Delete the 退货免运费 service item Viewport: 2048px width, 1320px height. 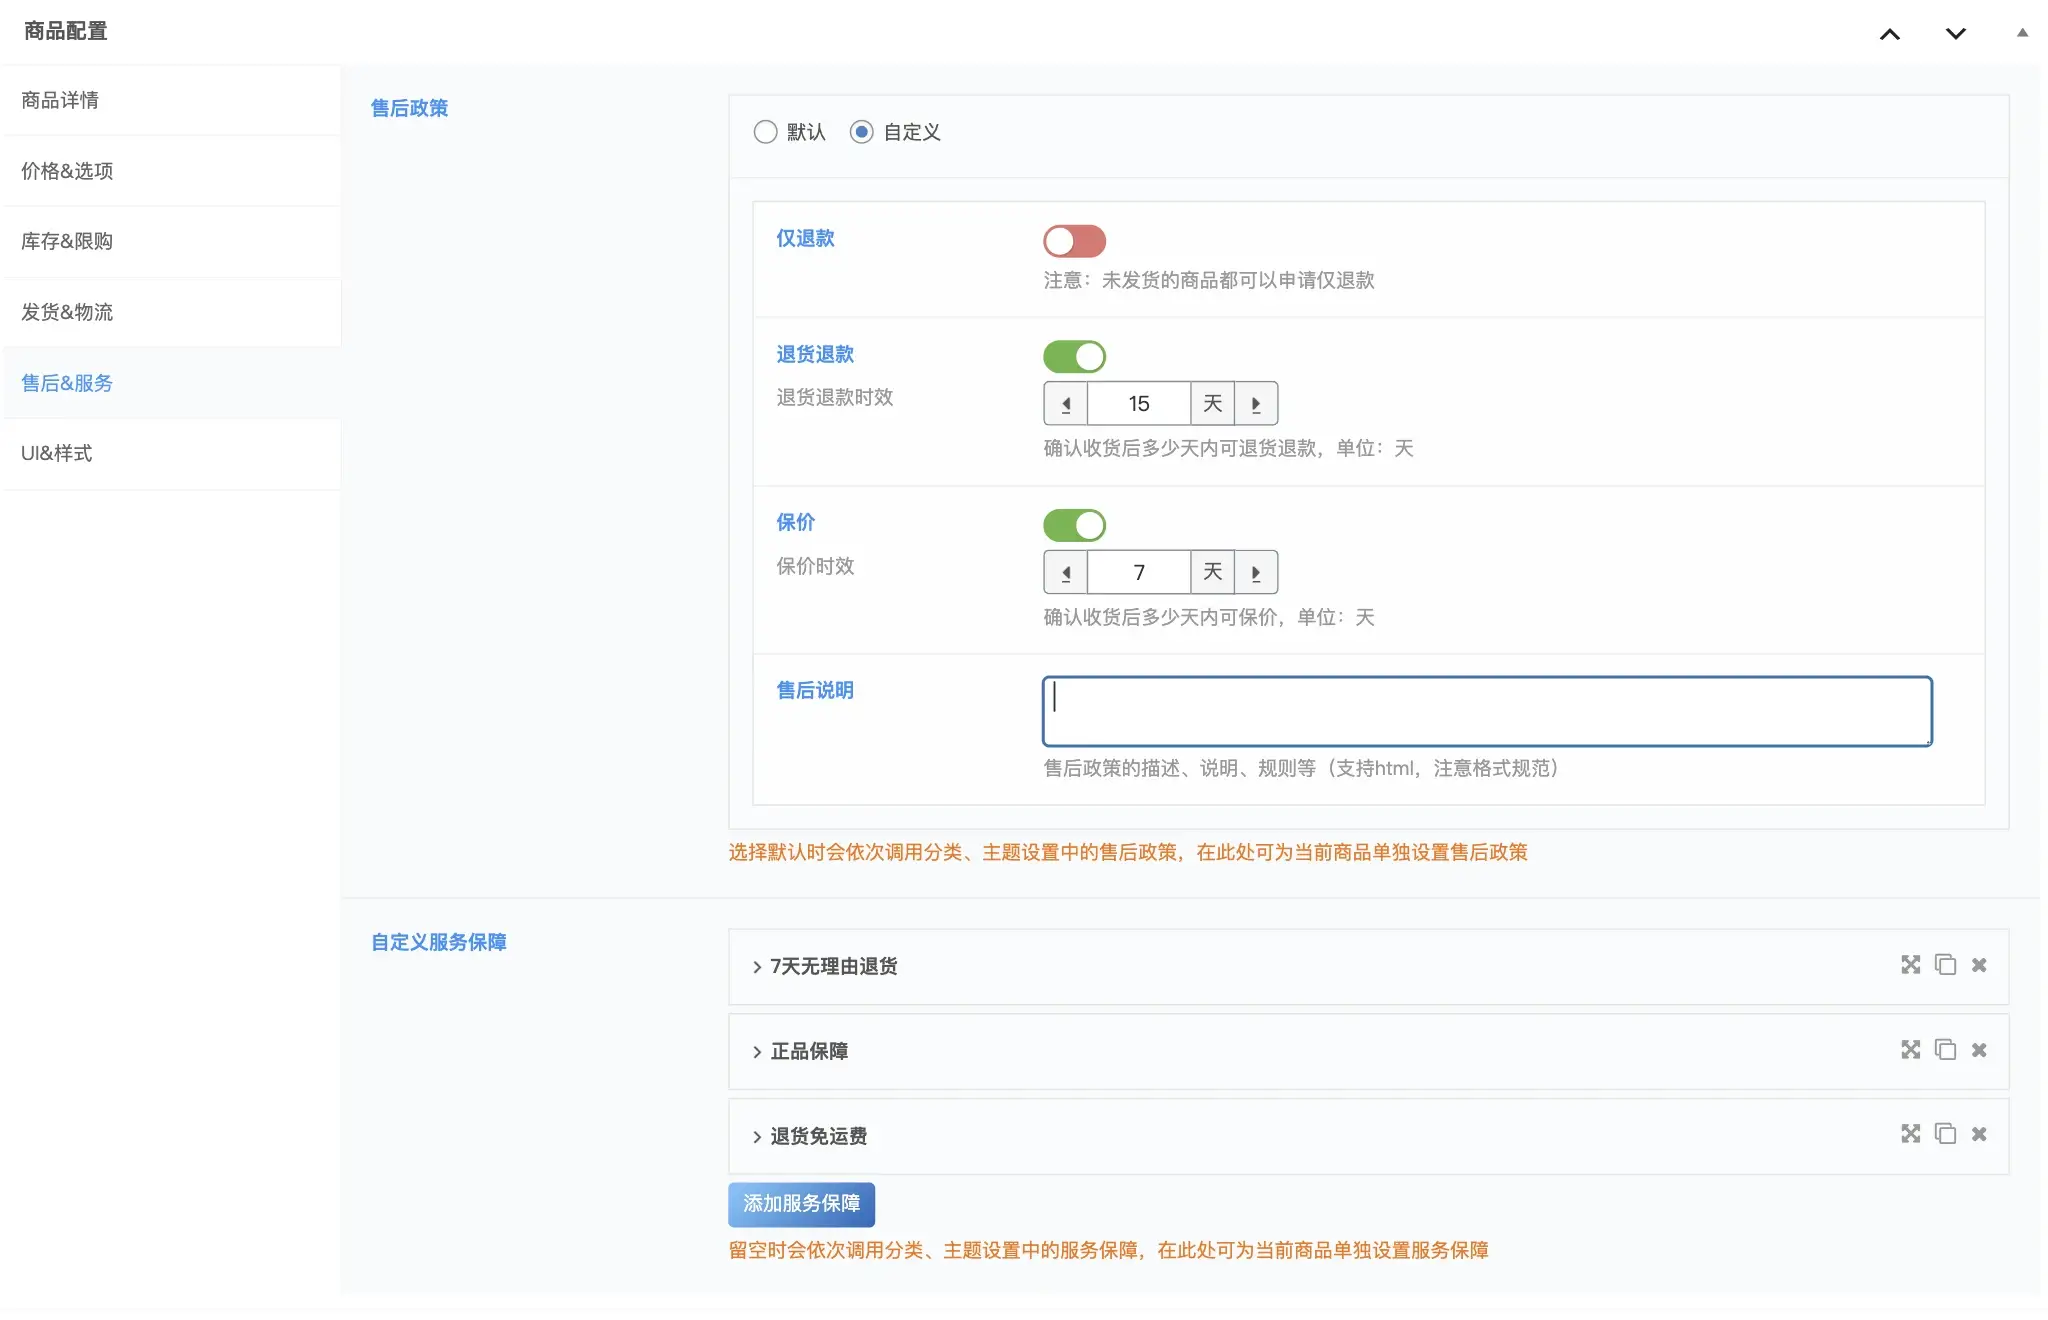click(1979, 1134)
